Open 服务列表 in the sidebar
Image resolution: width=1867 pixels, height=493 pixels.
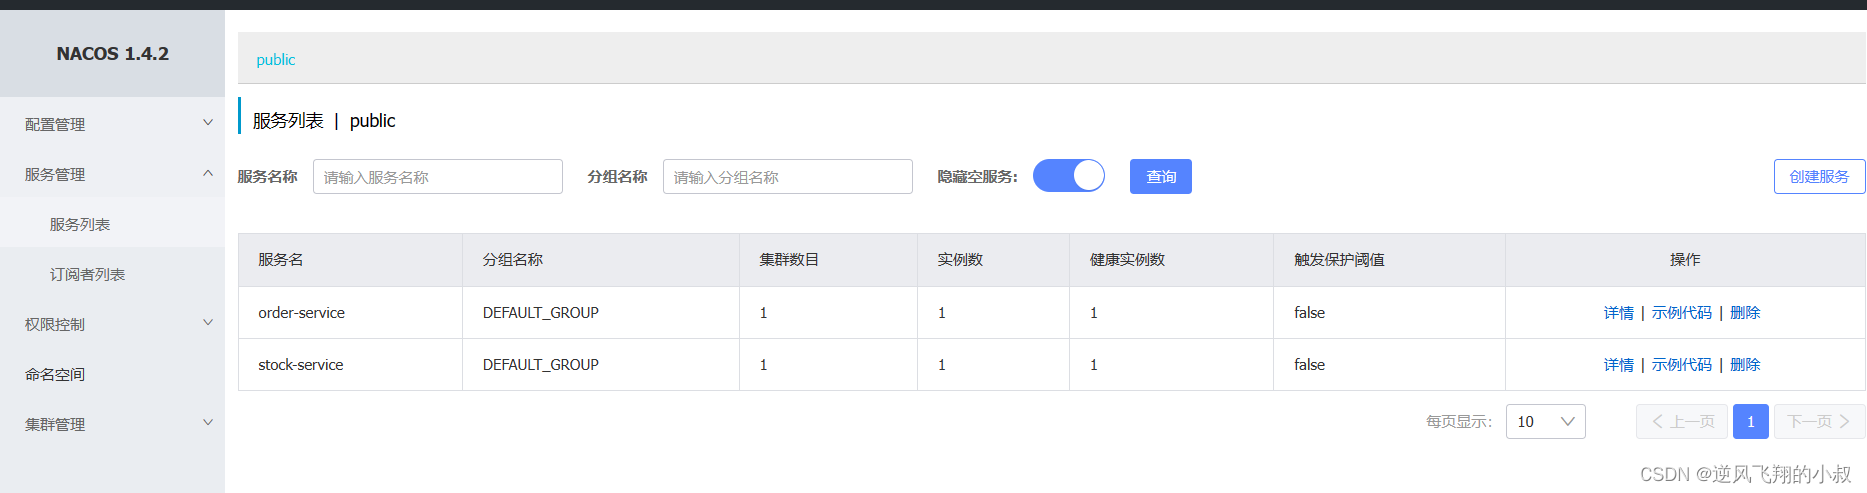click(80, 224)
